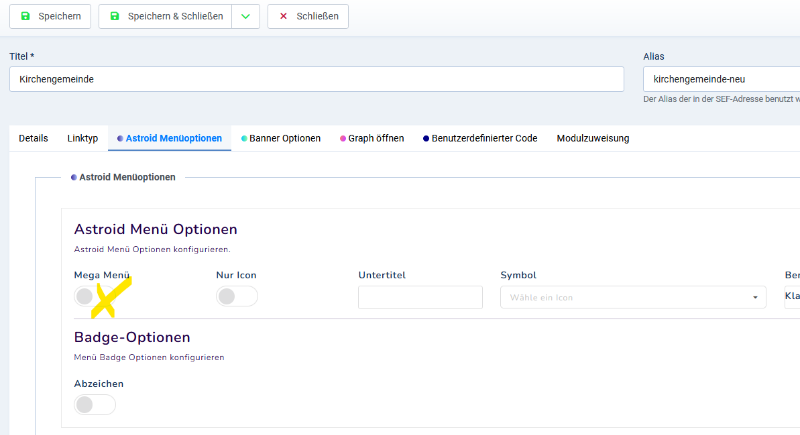Click the Speichern button
This screenshot has height=435, width=800.
coord(50,16)
